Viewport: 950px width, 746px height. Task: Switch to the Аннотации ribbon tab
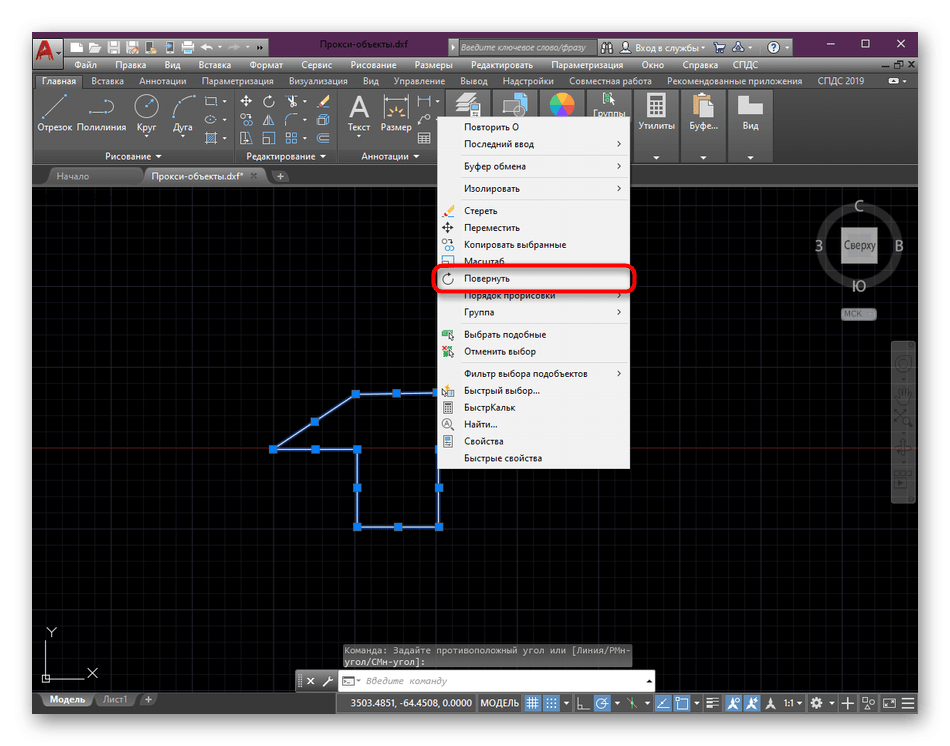(162, 81)
